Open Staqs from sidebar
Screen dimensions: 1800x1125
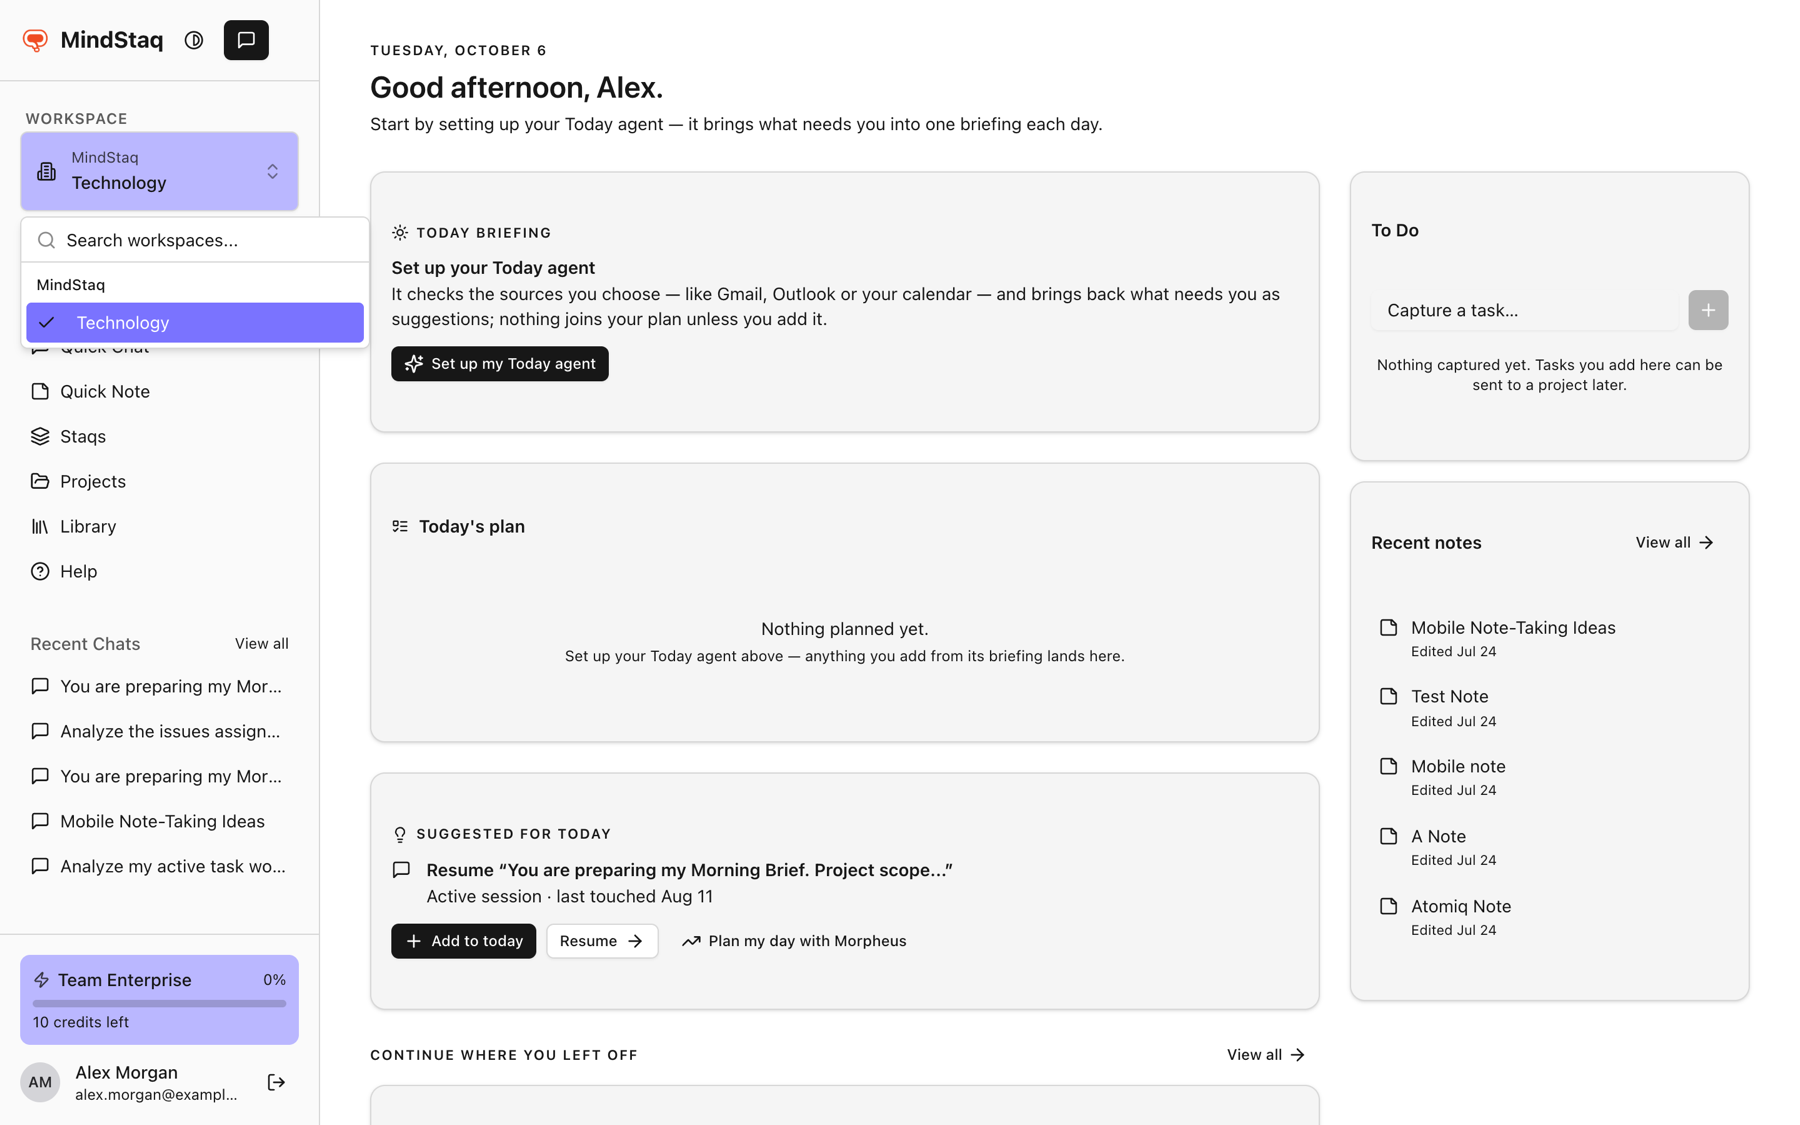pyautogui.click(x=160, y=436)
